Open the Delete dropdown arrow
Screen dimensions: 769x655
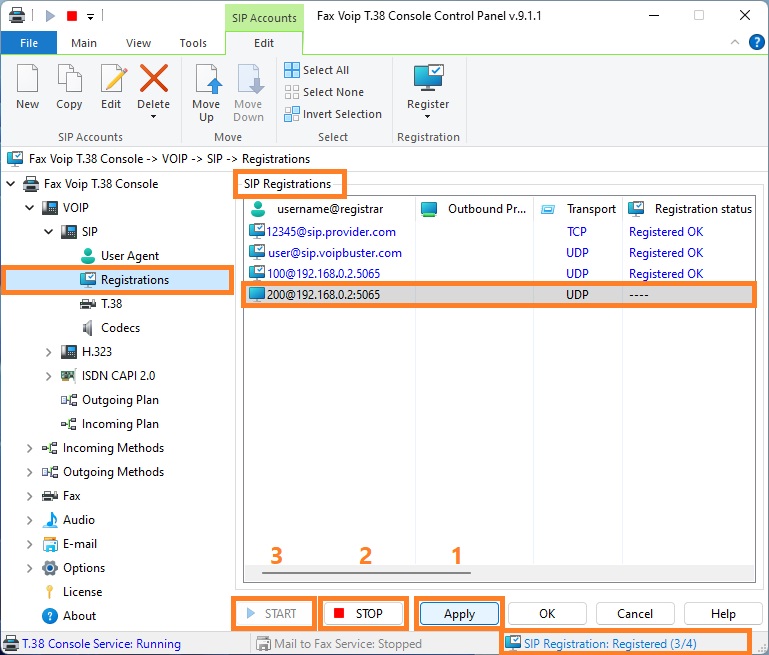(154, 117)
